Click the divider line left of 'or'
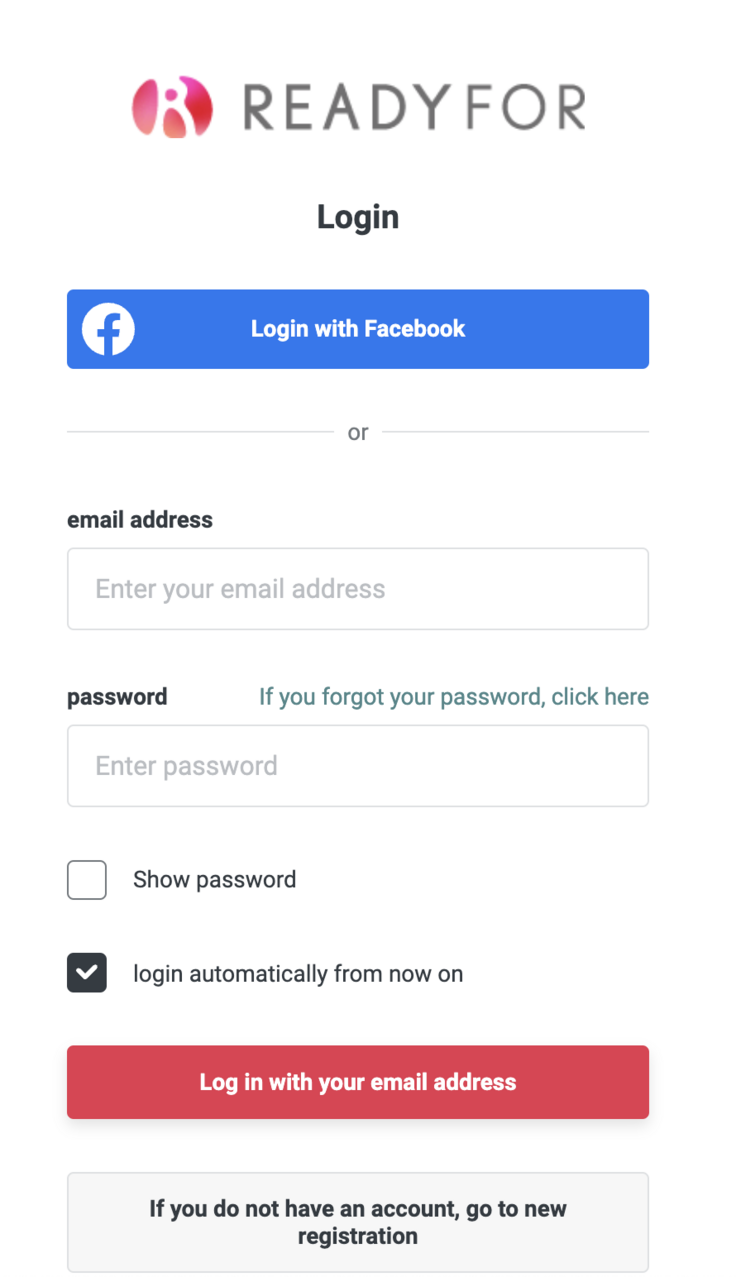736x1277 pixels. 200,432
